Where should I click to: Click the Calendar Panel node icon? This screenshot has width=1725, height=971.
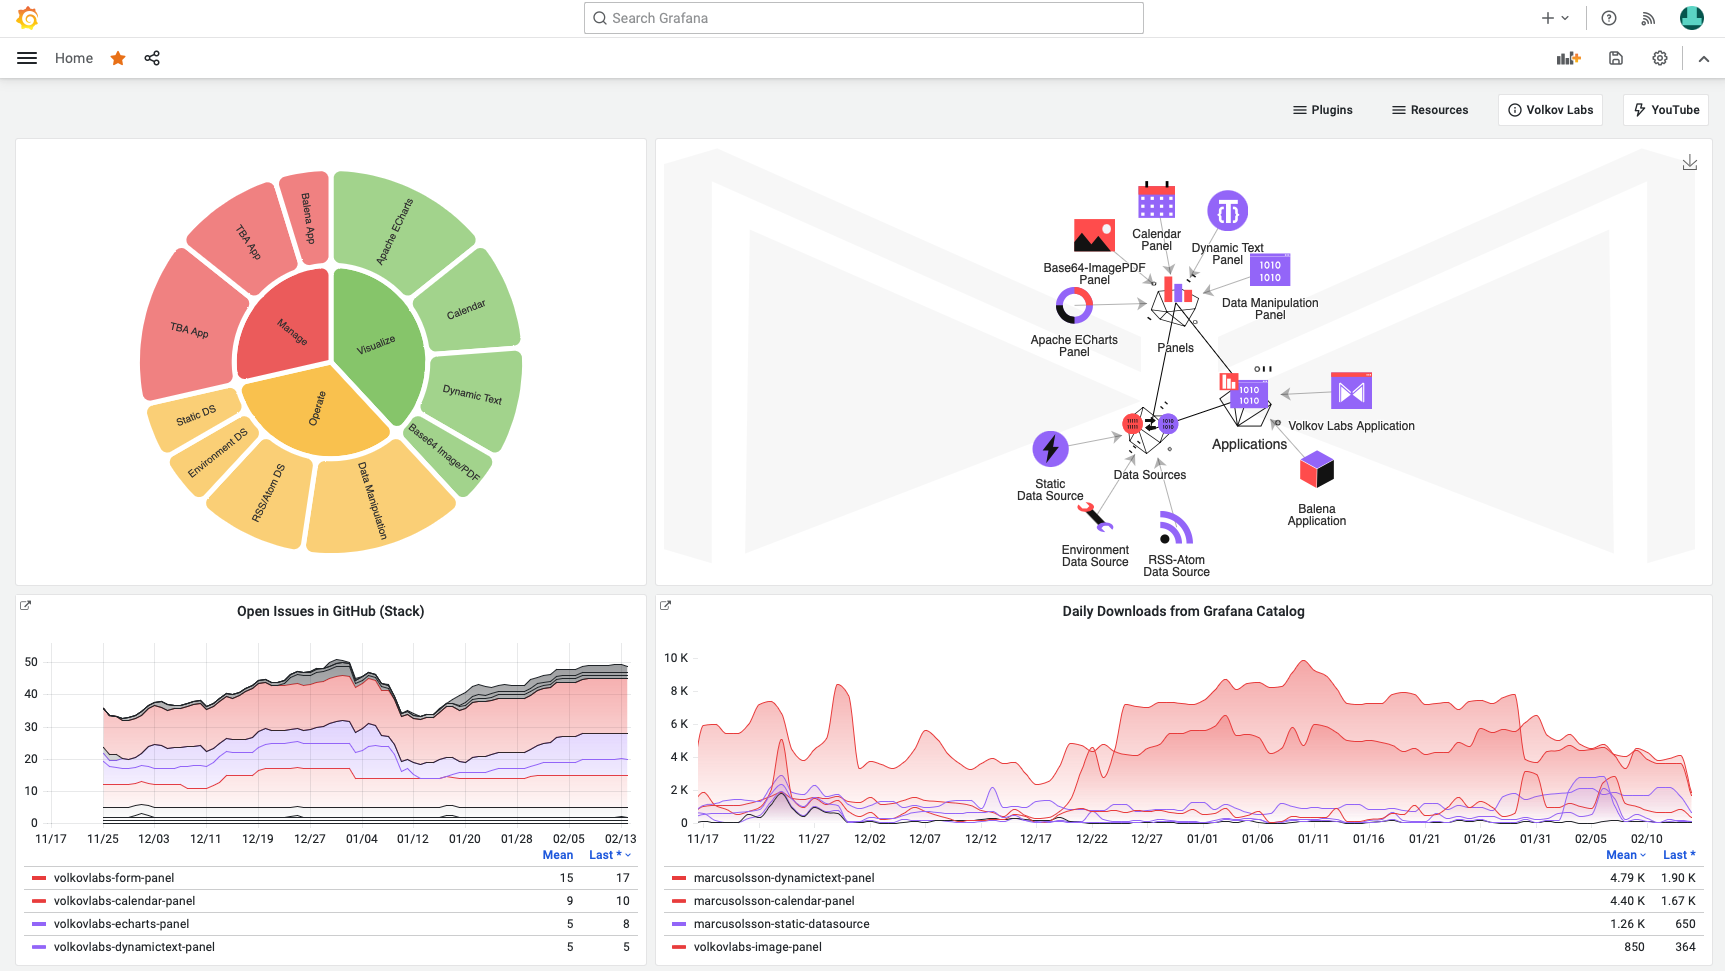pyautogui.click(x=1156, y=200)
